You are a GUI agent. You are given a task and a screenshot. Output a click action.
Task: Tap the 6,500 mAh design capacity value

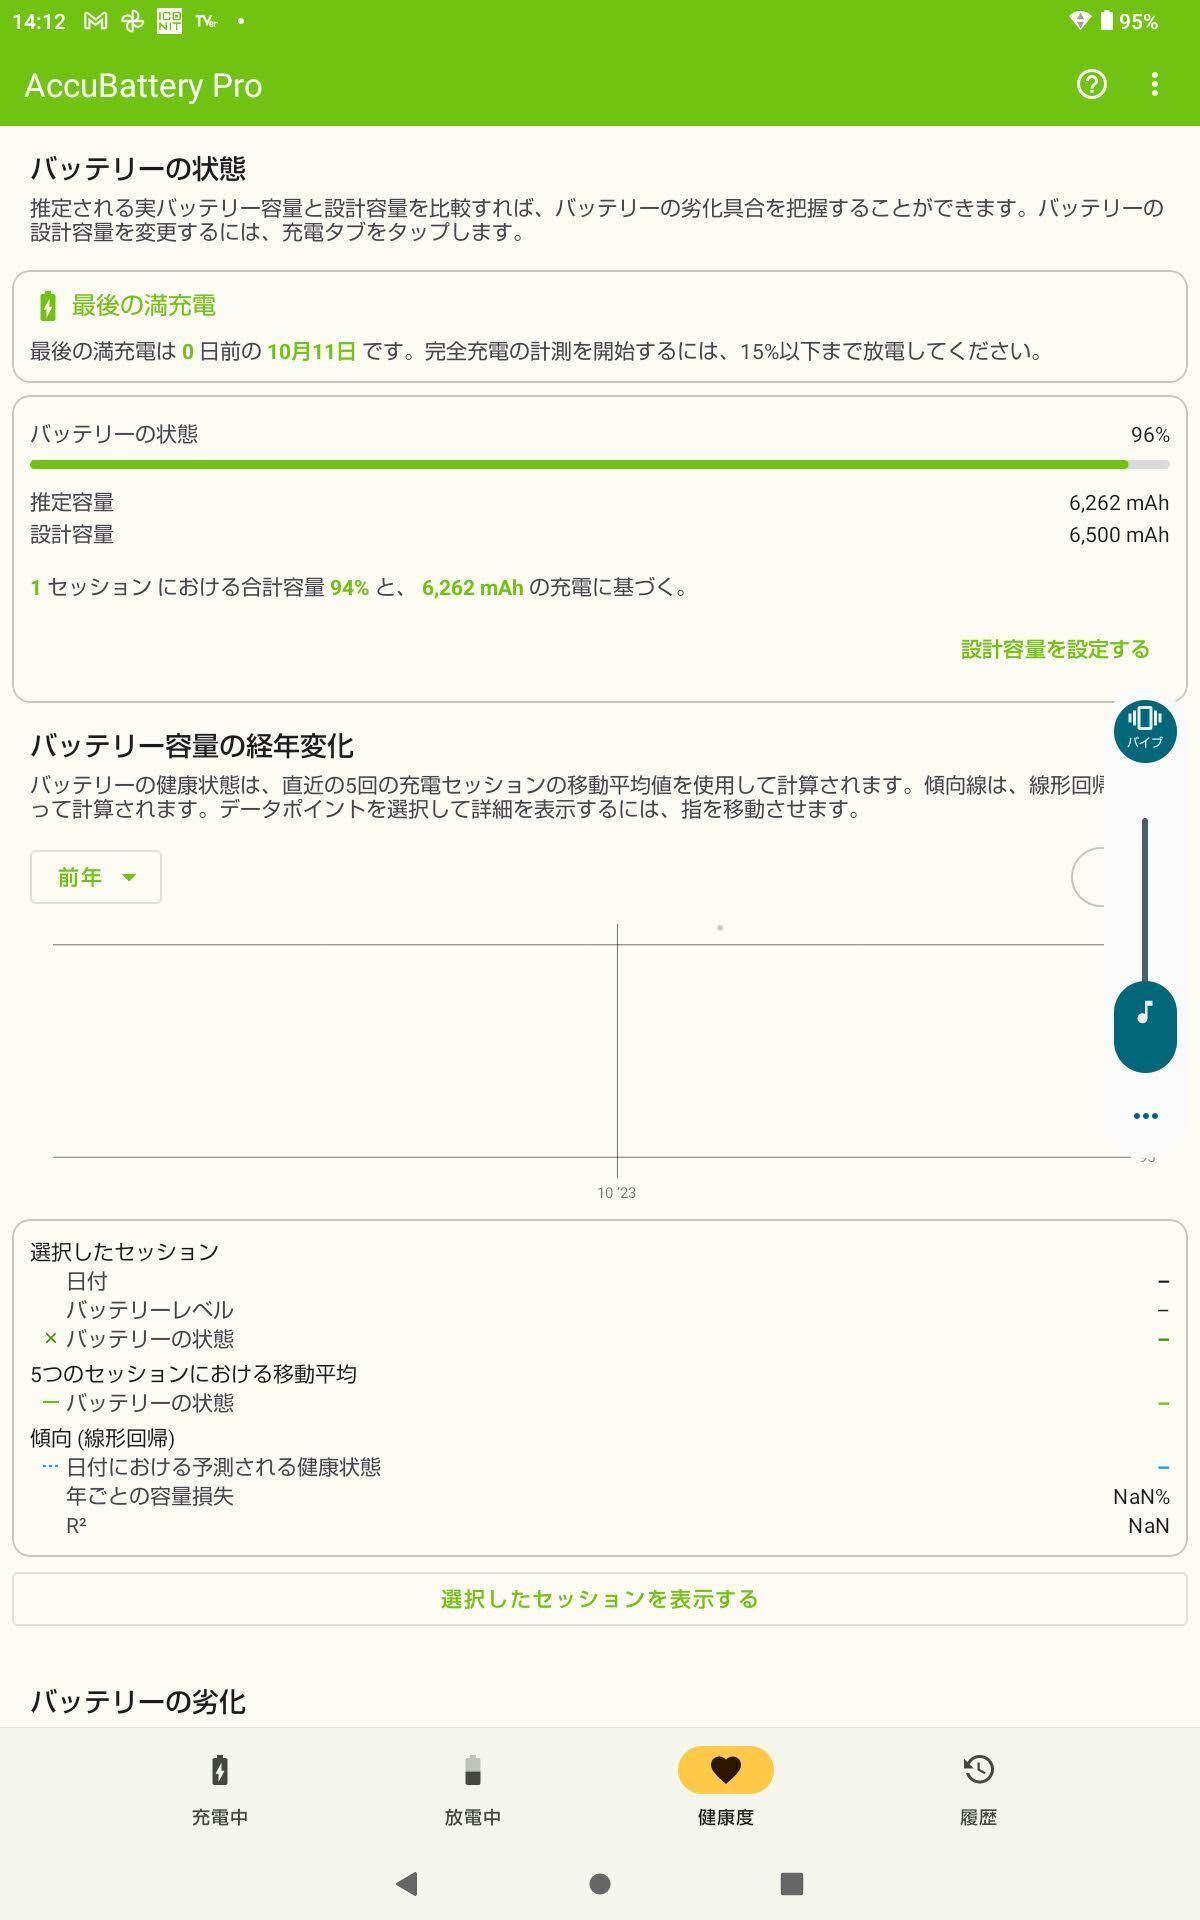[x=1119, y=535]
